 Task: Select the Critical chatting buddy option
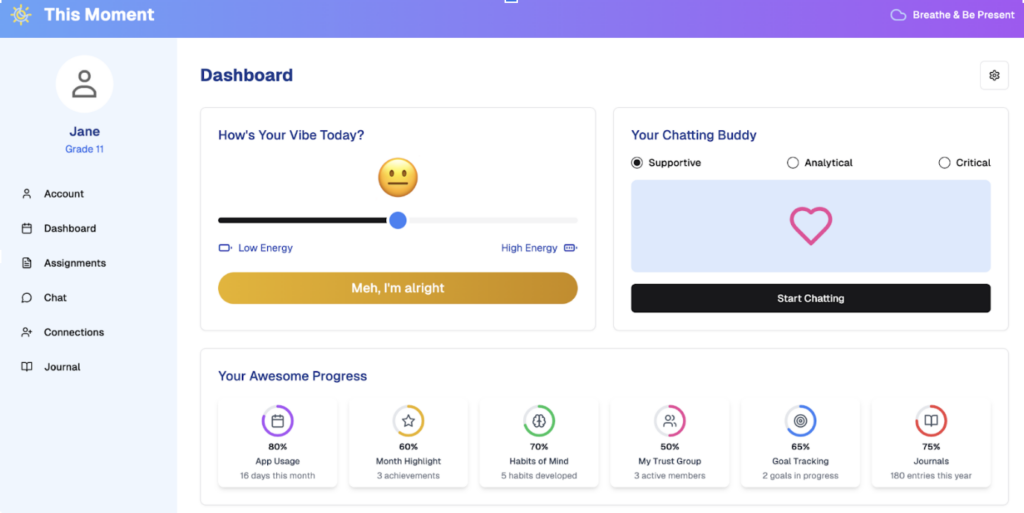(x=944, y=163)
